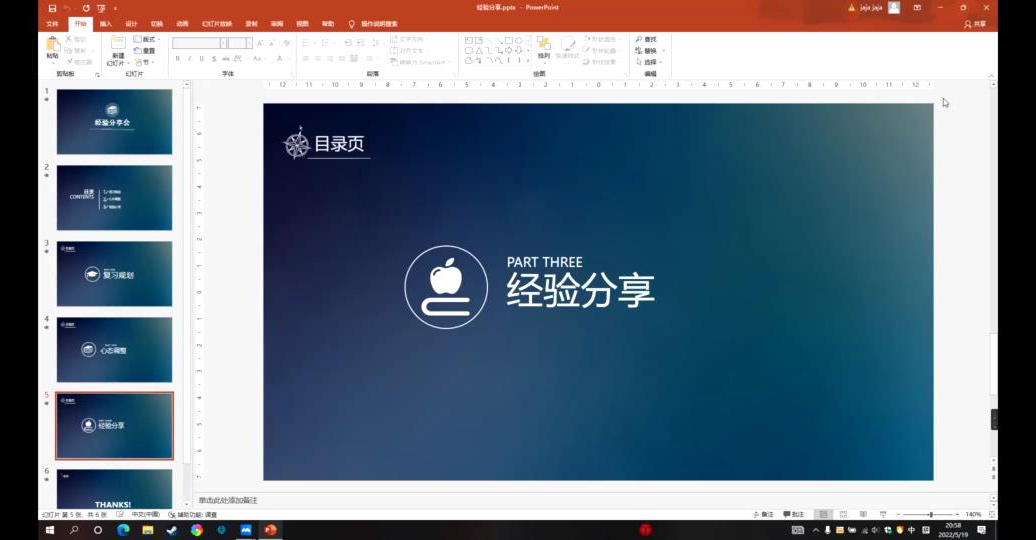This screenshot has height=540, width=1036.
Task: Expand the Layout (版式) dropdown
Action: [x=144, y=39]
